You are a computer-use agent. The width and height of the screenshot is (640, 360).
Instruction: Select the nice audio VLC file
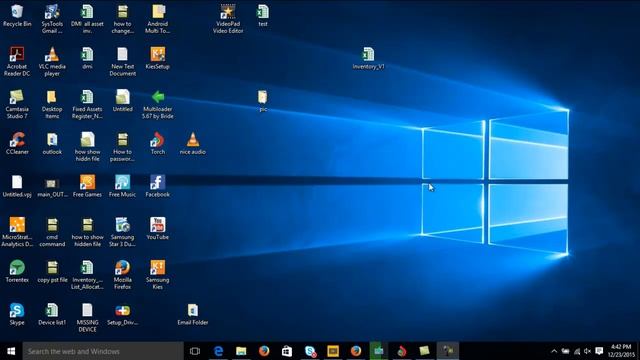(193, 143)
